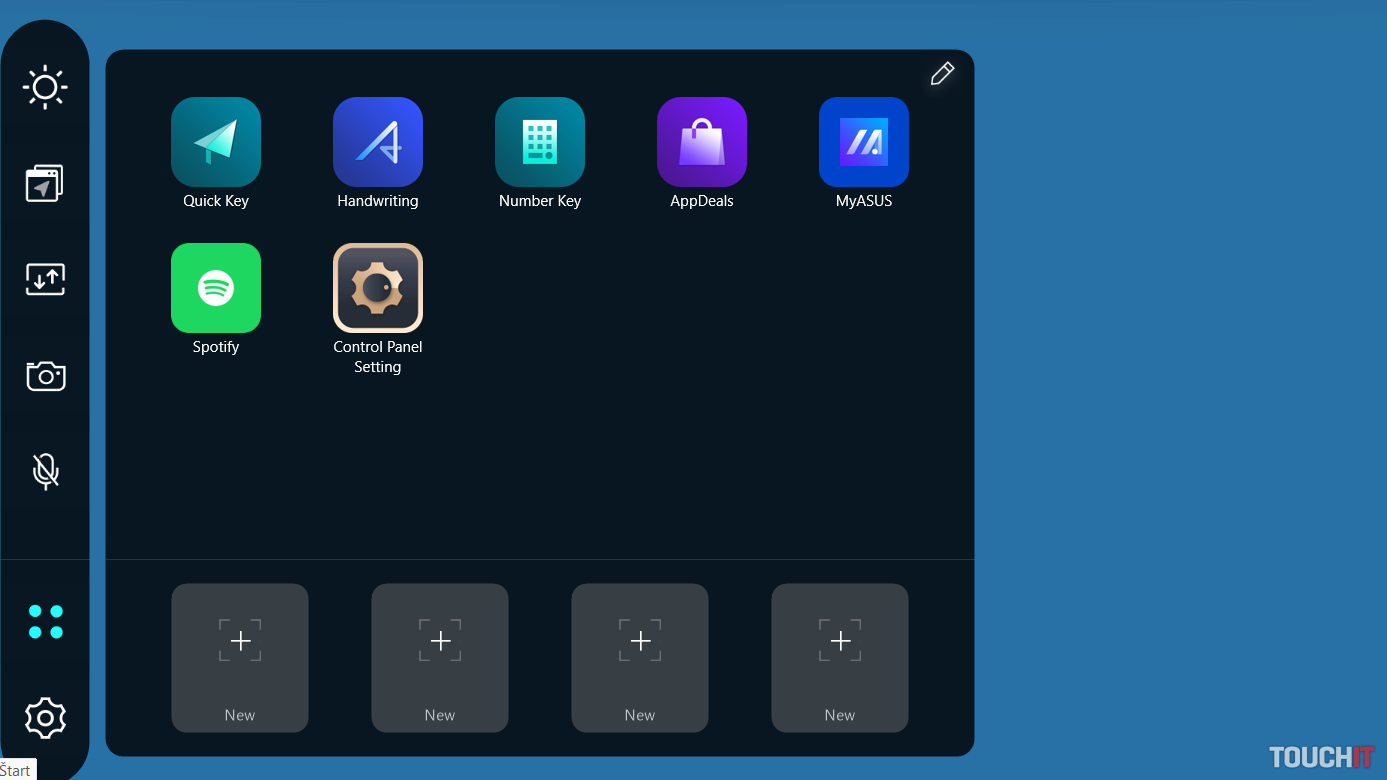The width and height of the screenshot is (1387, 780).
Task: Click the Štart label in corner
Action: [16, 770]
